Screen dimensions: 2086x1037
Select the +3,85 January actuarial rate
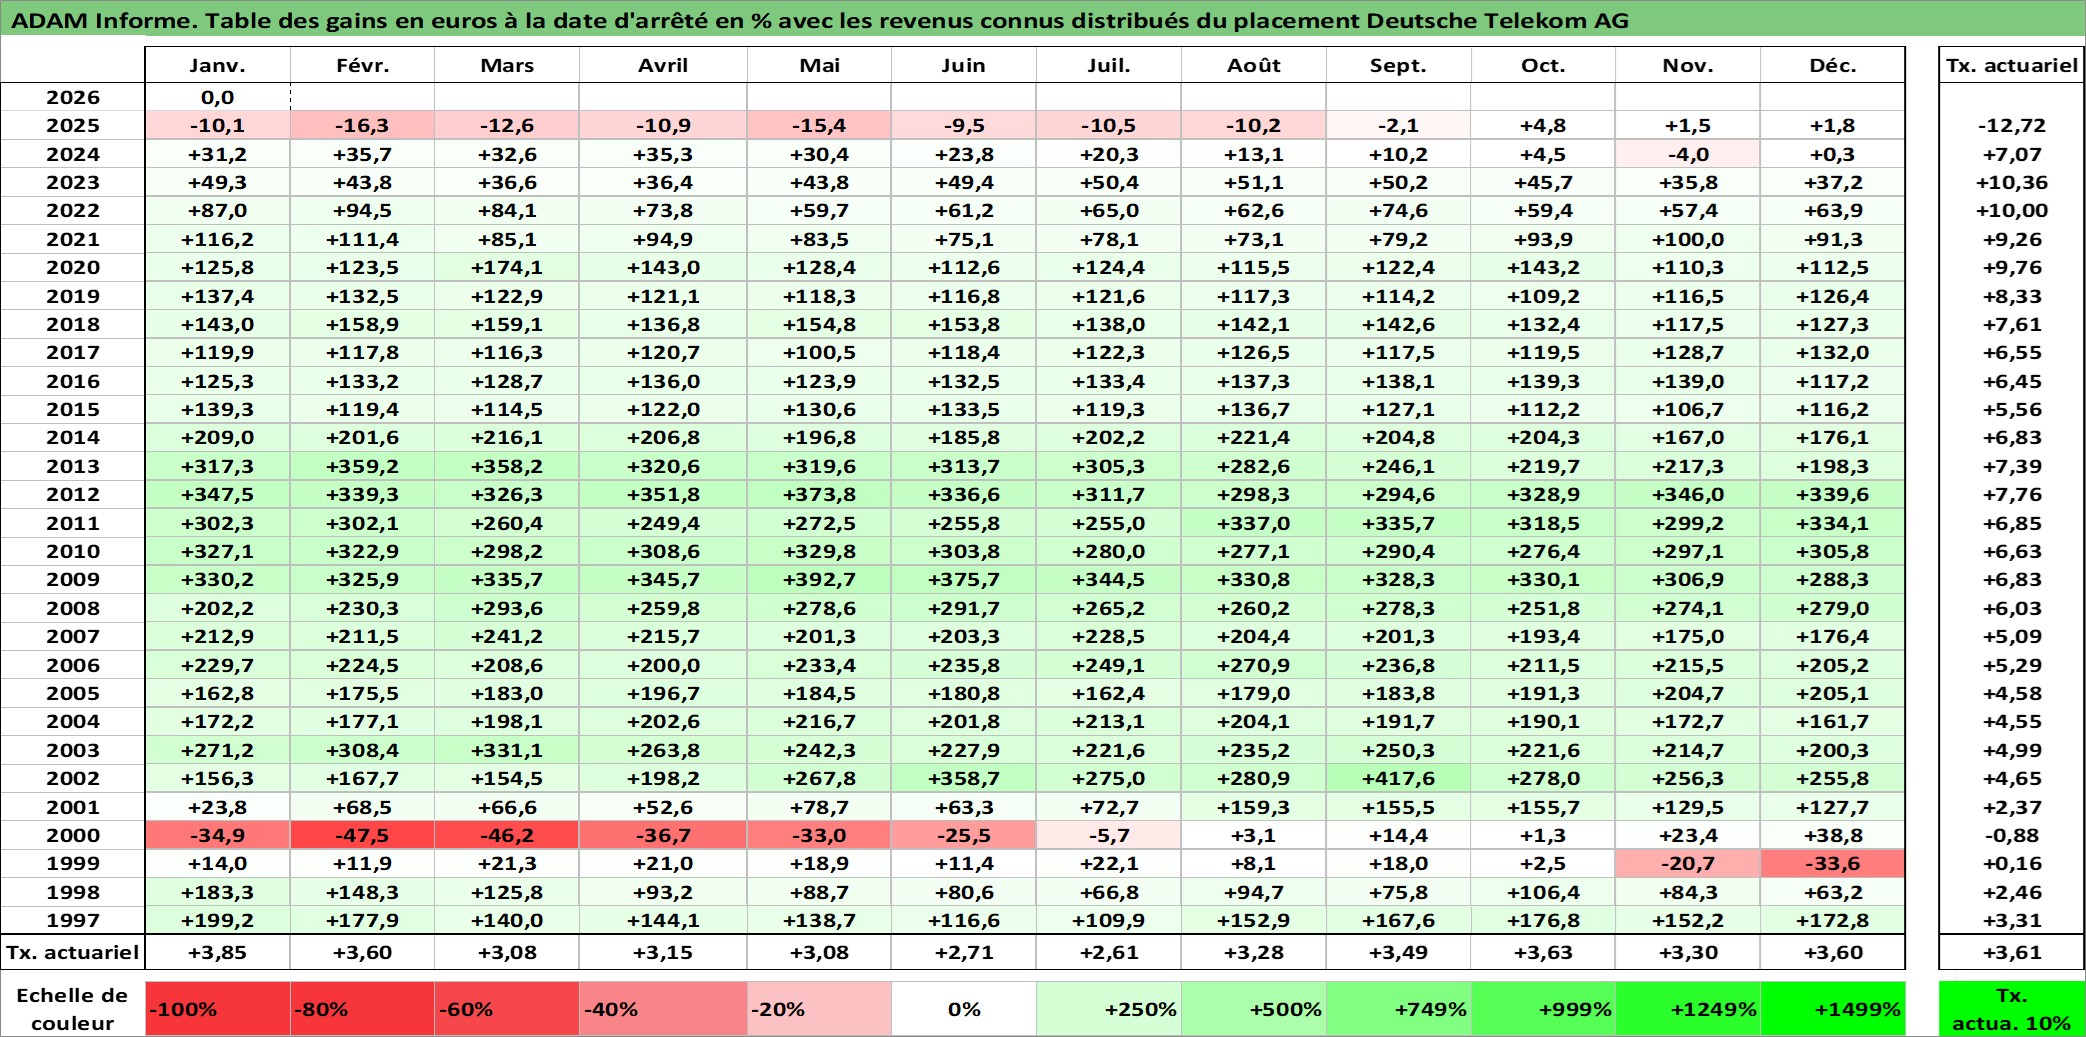click(217, 952)
